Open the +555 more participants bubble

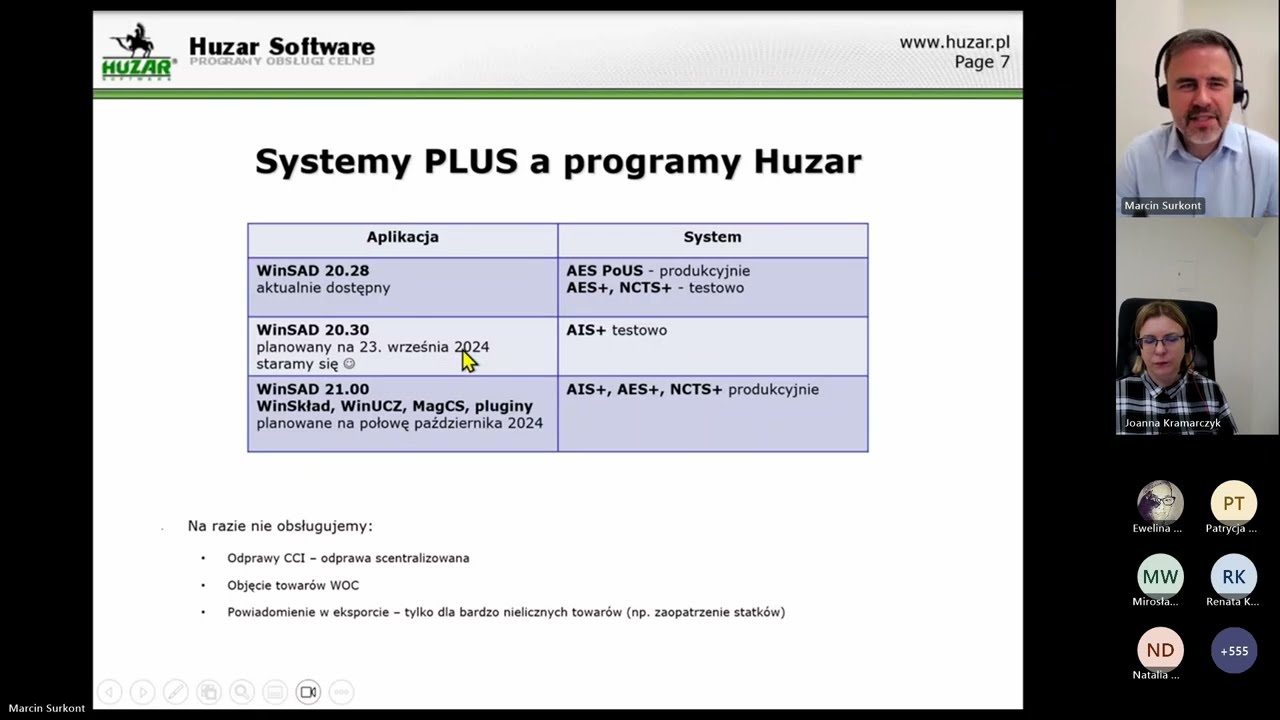1234,650
